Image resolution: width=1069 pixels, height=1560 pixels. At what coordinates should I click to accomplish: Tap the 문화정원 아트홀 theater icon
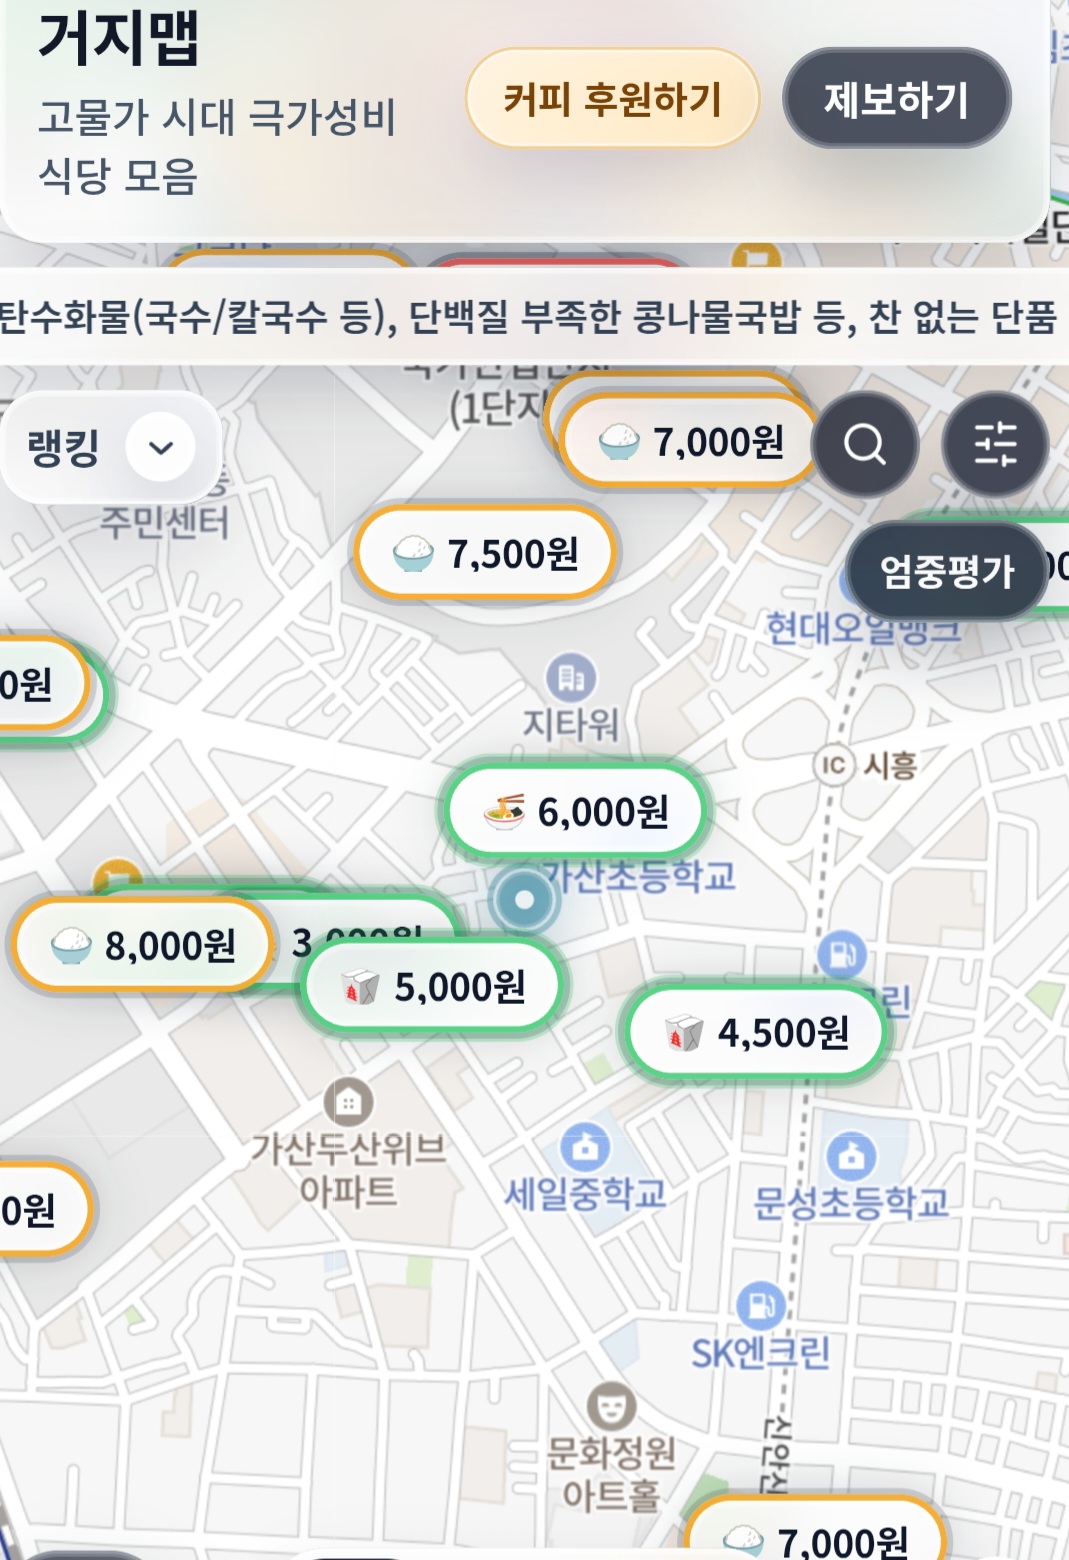coord(611,1406)
